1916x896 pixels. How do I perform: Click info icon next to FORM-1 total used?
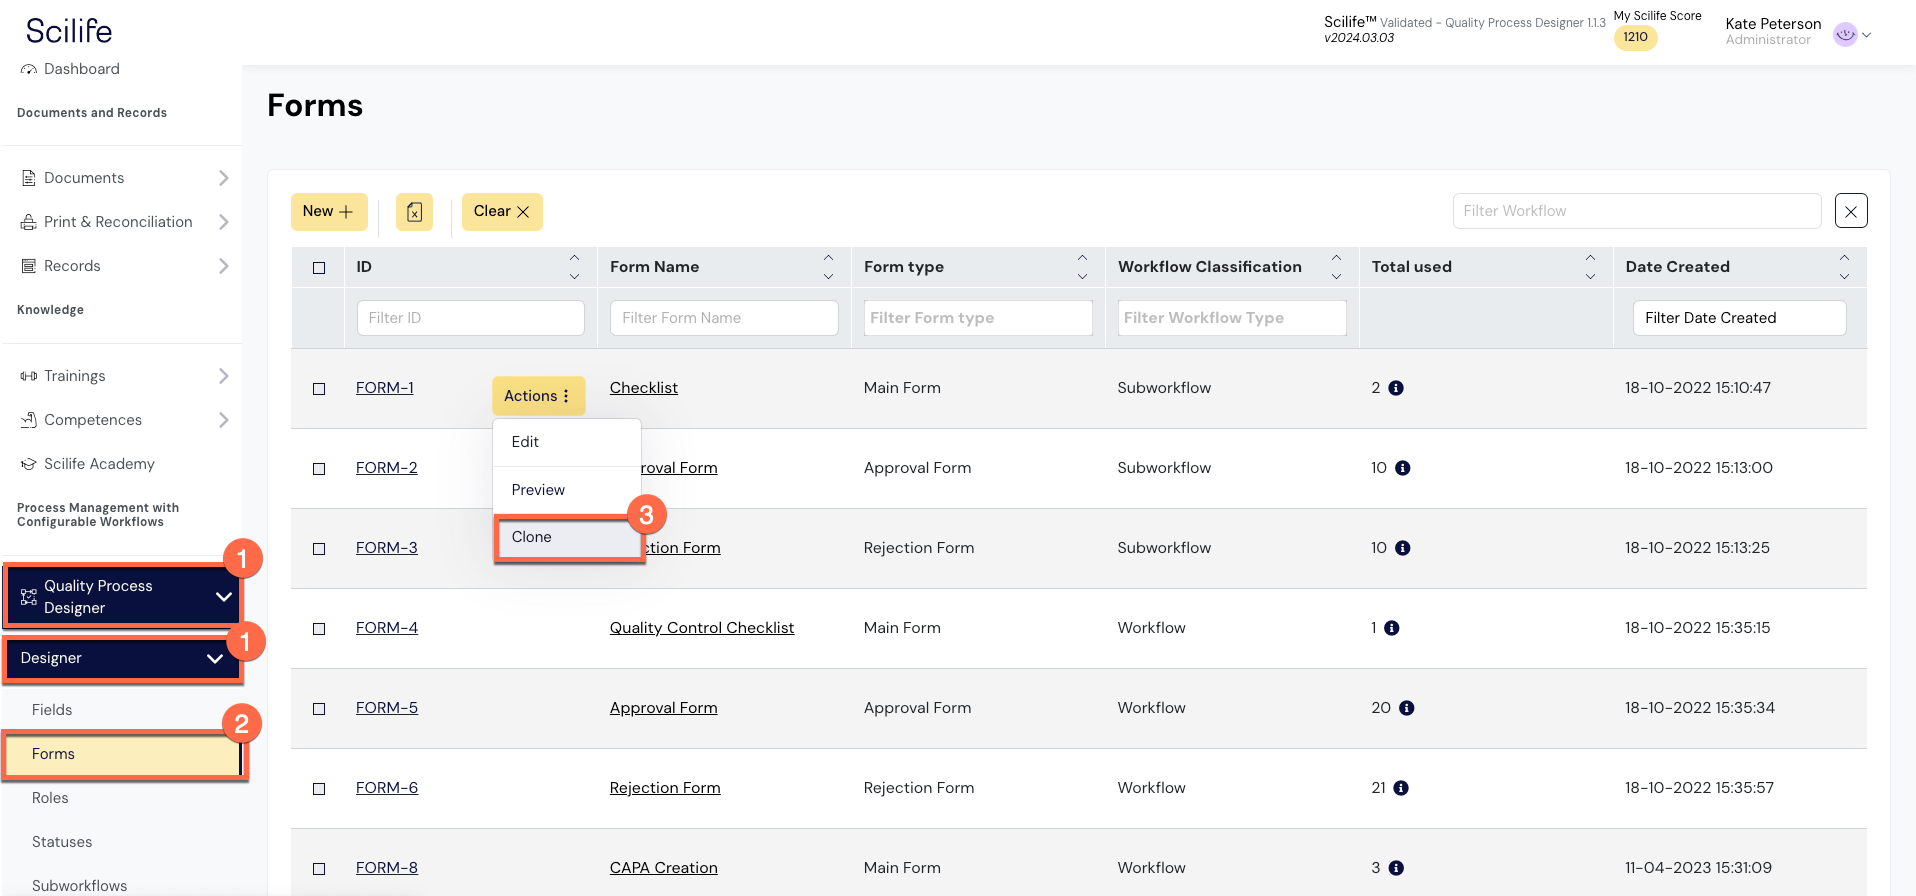(x=1396, y=388)
